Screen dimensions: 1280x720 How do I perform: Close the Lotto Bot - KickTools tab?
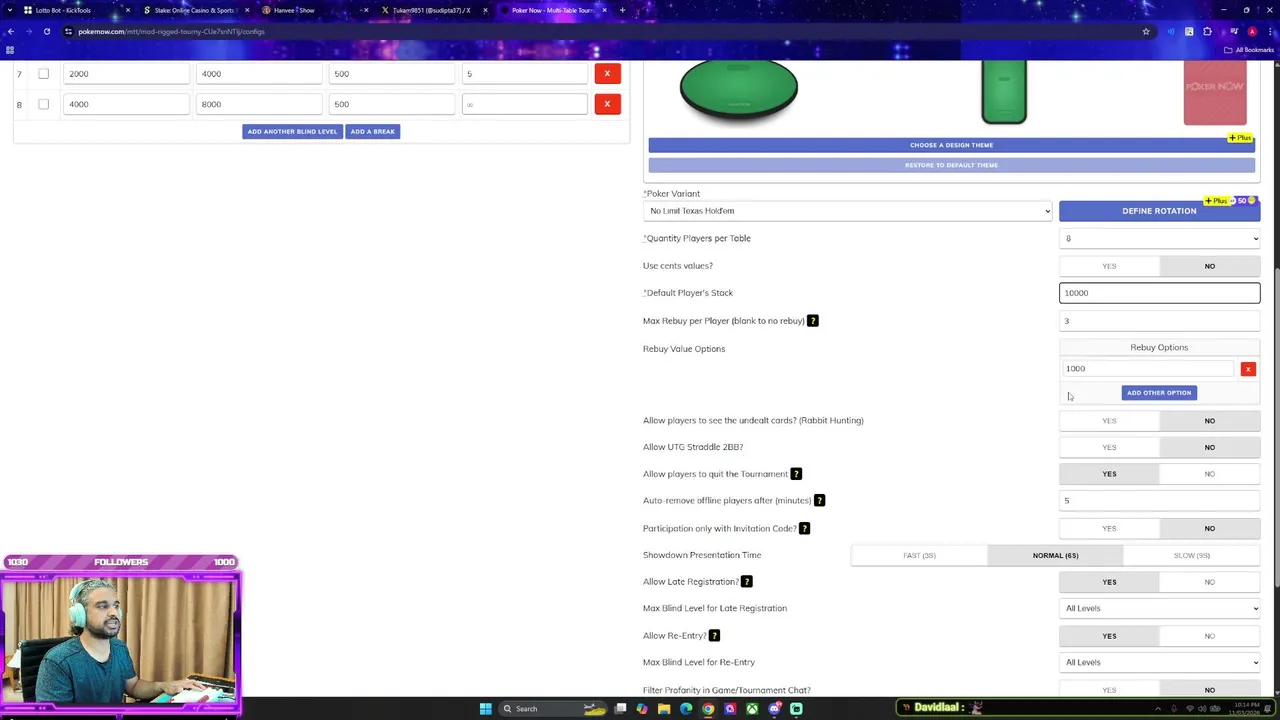(127, 10)
